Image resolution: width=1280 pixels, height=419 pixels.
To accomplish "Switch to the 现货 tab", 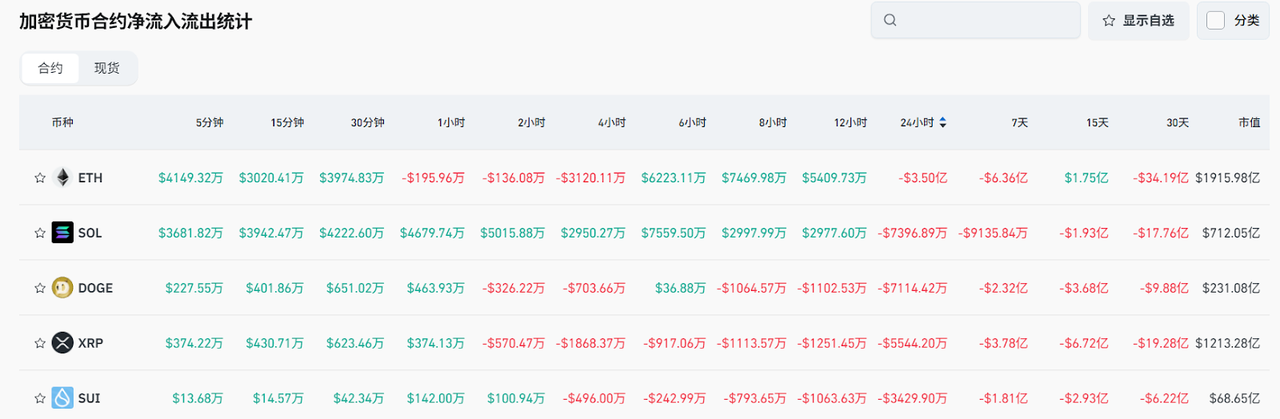I will point(107,68).
